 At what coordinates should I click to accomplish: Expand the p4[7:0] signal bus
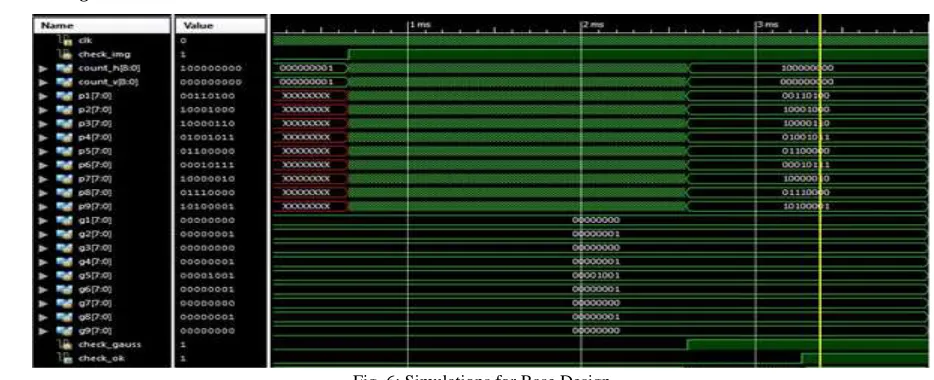point(42,137)
